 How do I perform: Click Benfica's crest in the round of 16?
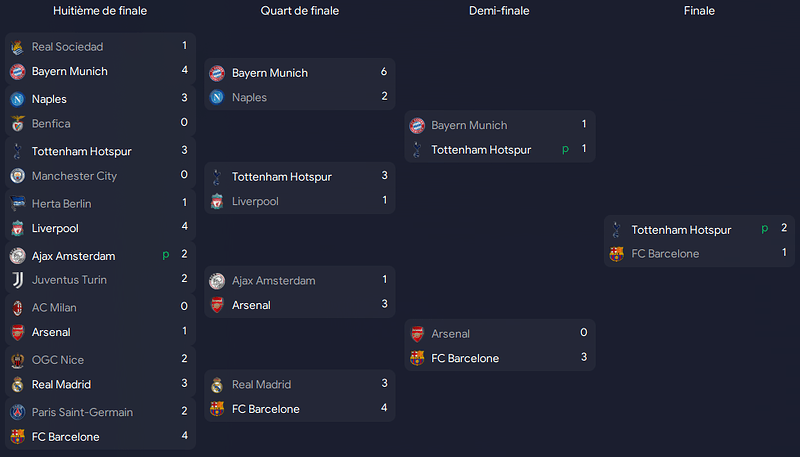[17, 123]
